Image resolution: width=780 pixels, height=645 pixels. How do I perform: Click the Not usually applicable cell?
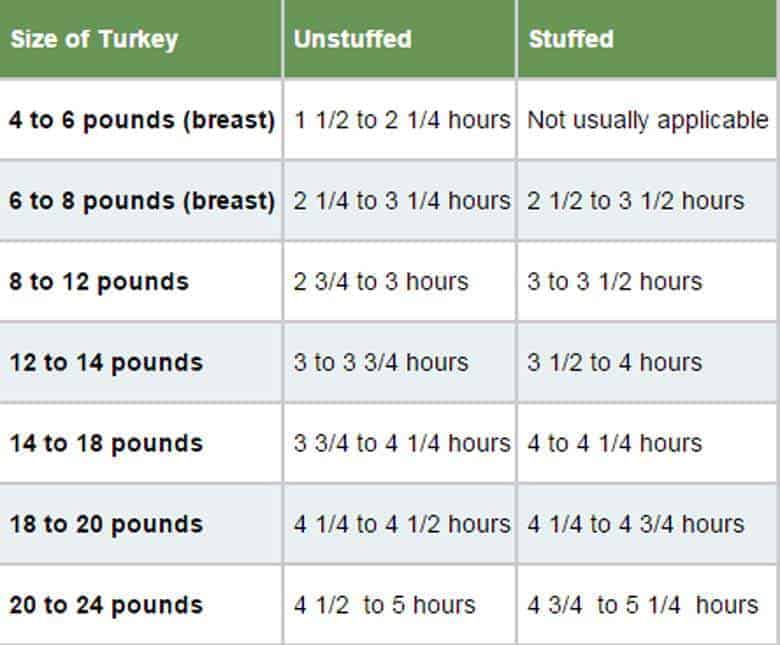647,120
